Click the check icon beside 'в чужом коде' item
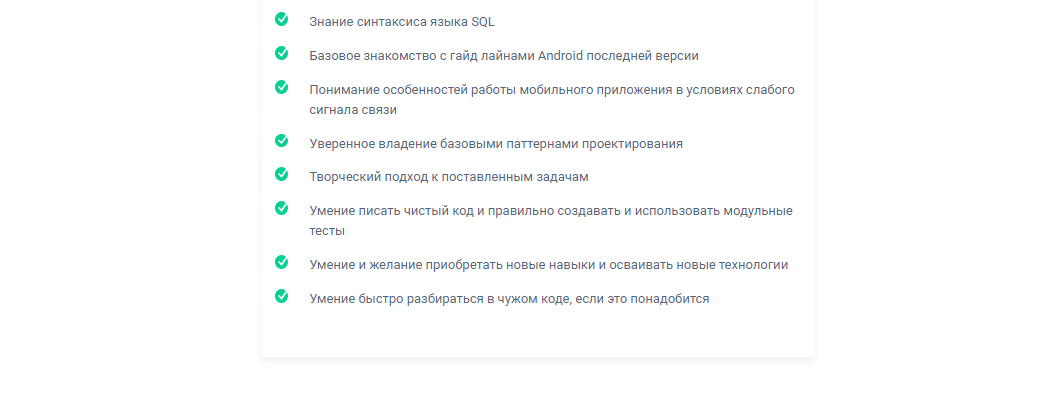 [x=282, y=296]
